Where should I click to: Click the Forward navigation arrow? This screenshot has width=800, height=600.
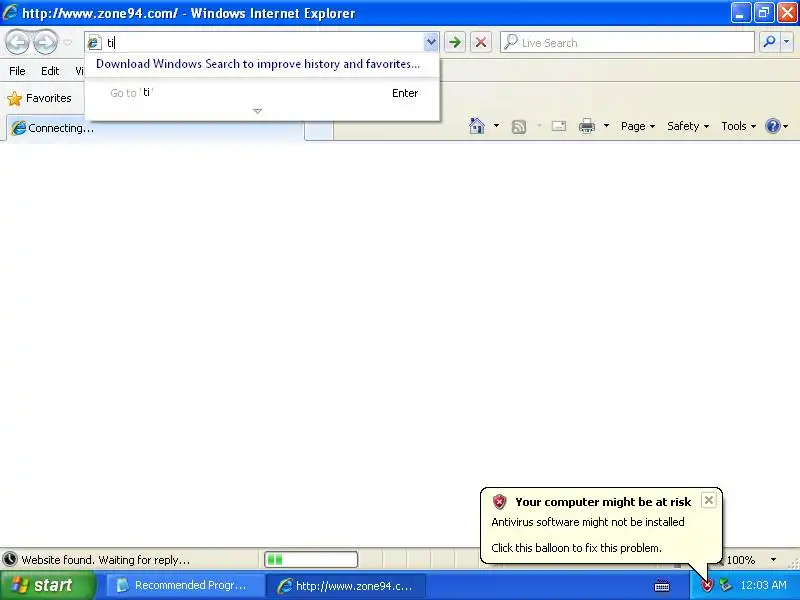pos(45,42)
